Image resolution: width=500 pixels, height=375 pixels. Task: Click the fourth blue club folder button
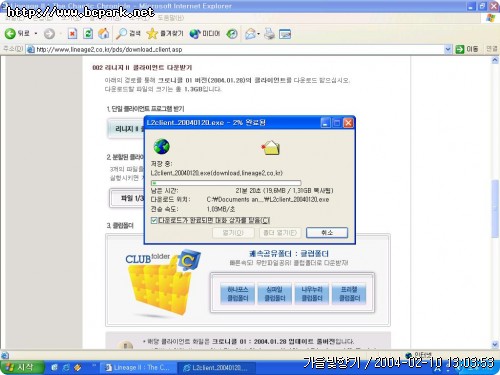[349, 294]
